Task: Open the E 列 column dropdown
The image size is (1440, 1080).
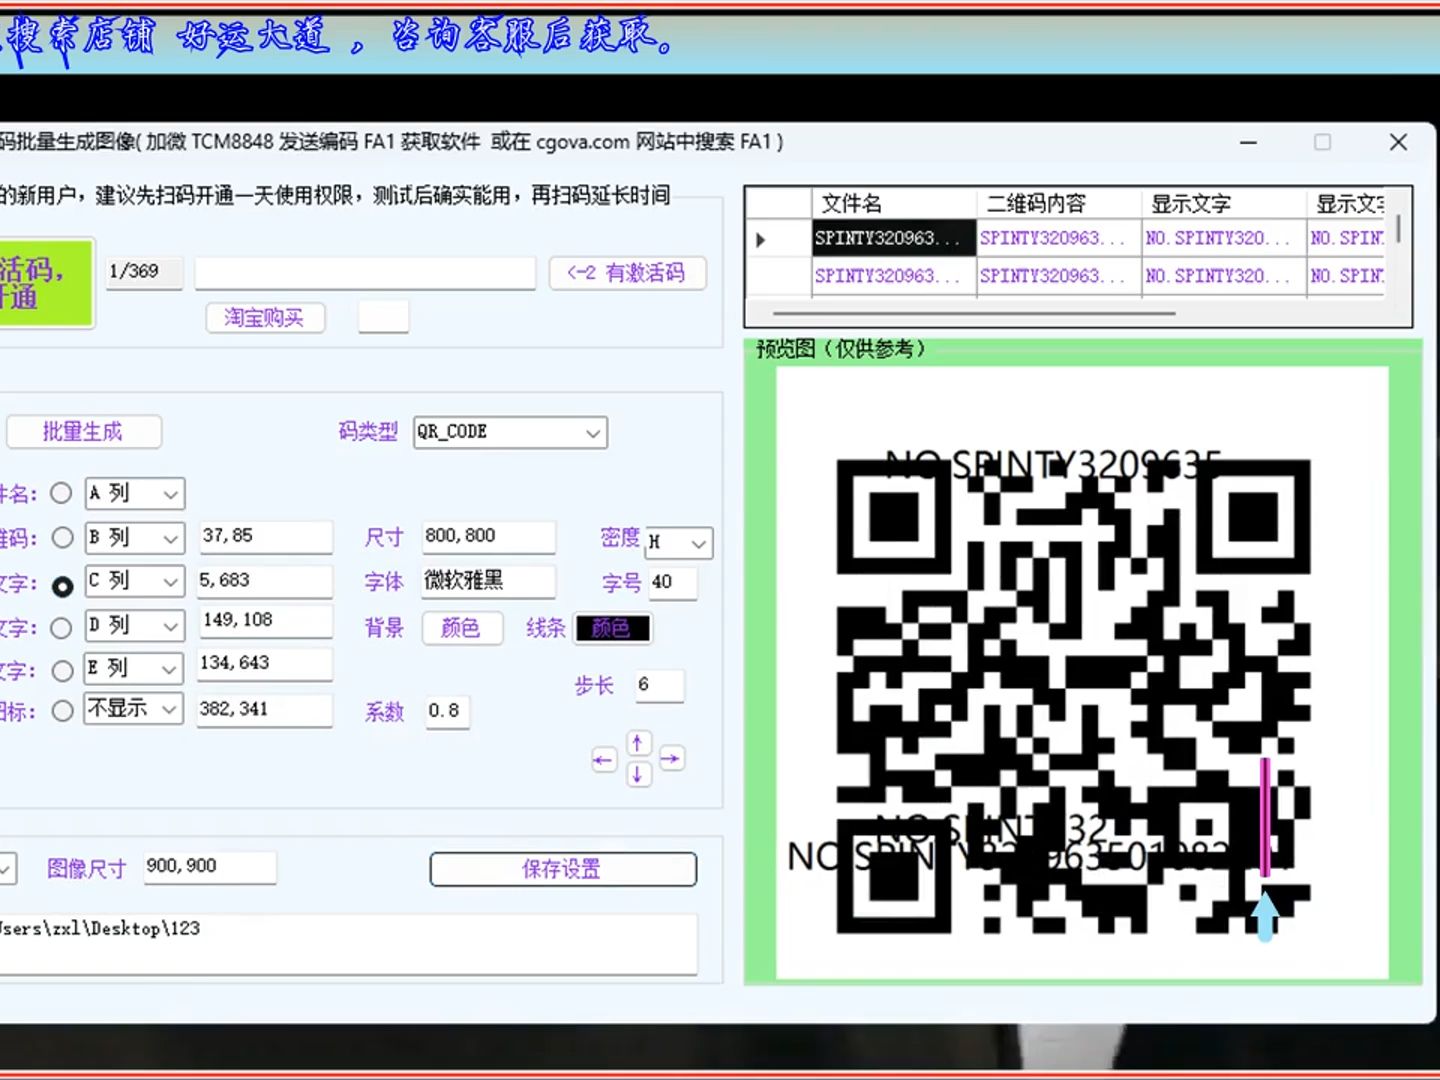Action: click(x=134, y=668)
